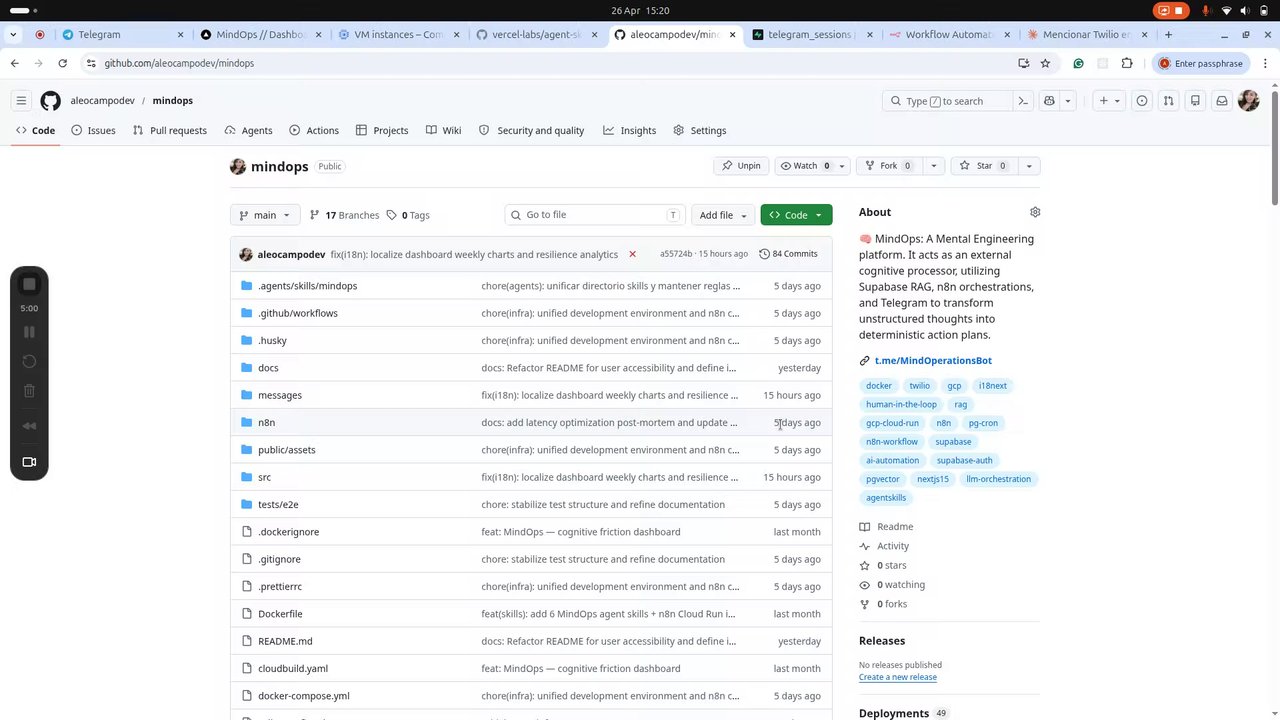Go to the repository Settings tab
The image size is (1280, 720).
click(700, 131)
